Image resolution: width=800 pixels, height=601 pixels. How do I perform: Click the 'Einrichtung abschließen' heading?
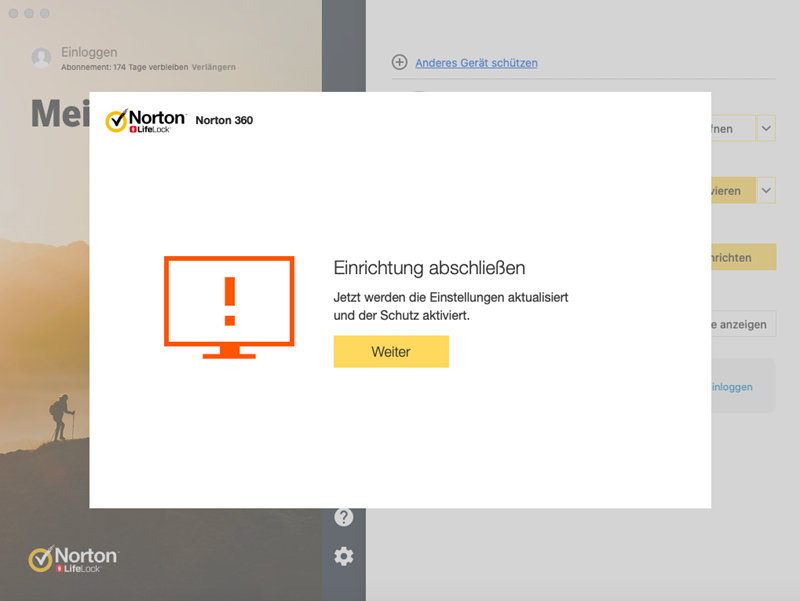tap(429, 268)
